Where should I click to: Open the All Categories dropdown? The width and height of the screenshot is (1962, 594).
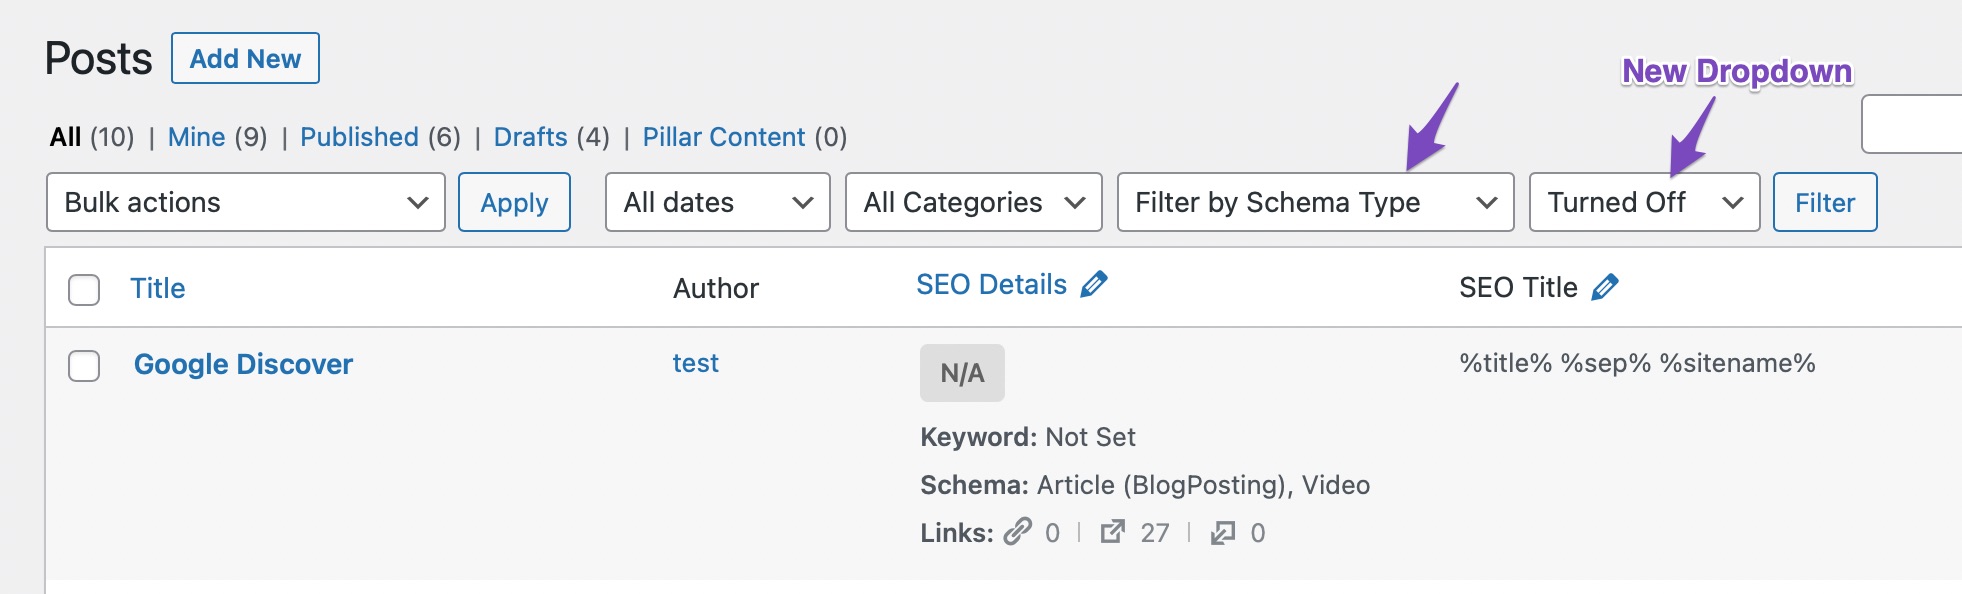[x=974, y=202]
